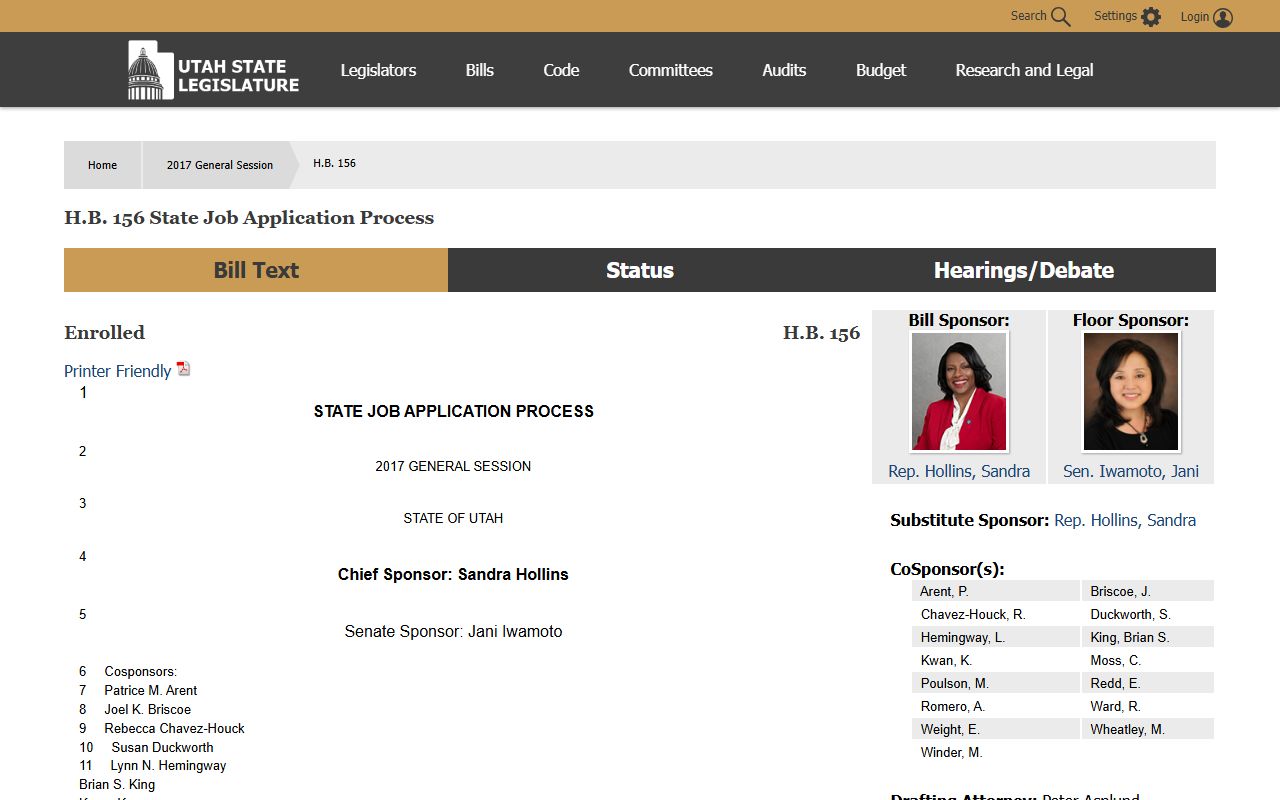1280x800 pixels.
Task: Open the Legislators menu
Action: [x=378, y=70]
